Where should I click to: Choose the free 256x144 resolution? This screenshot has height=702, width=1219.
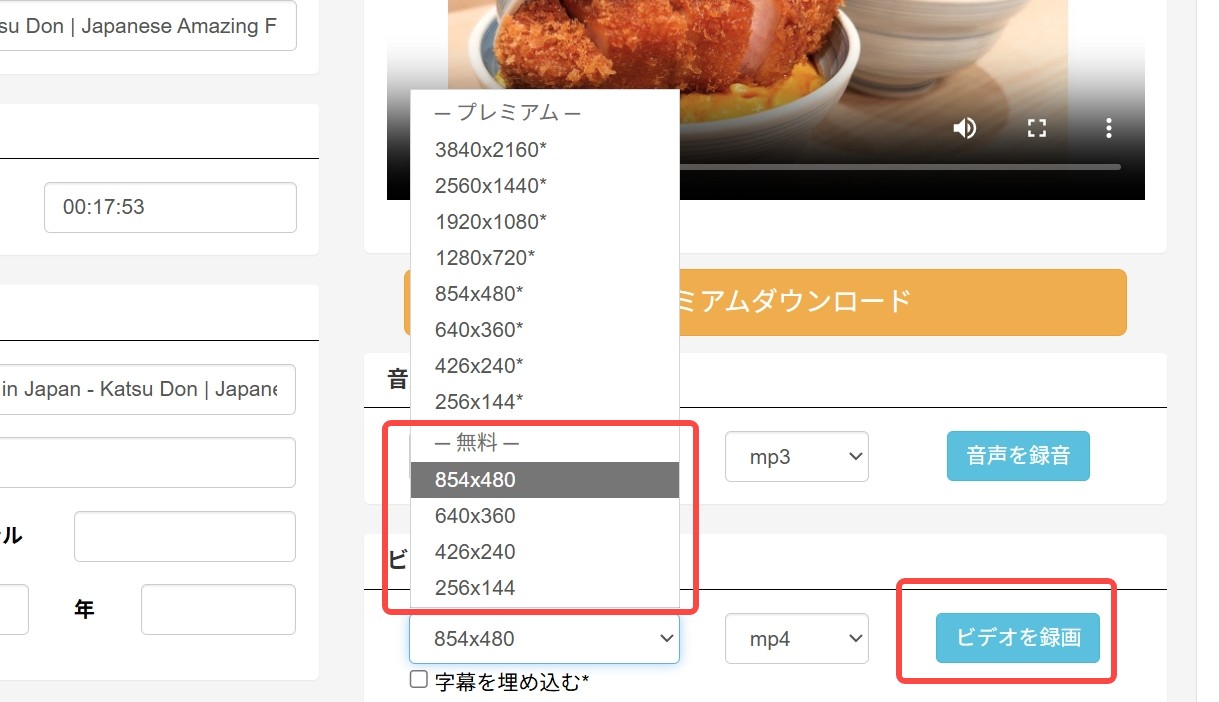point(475,587)
